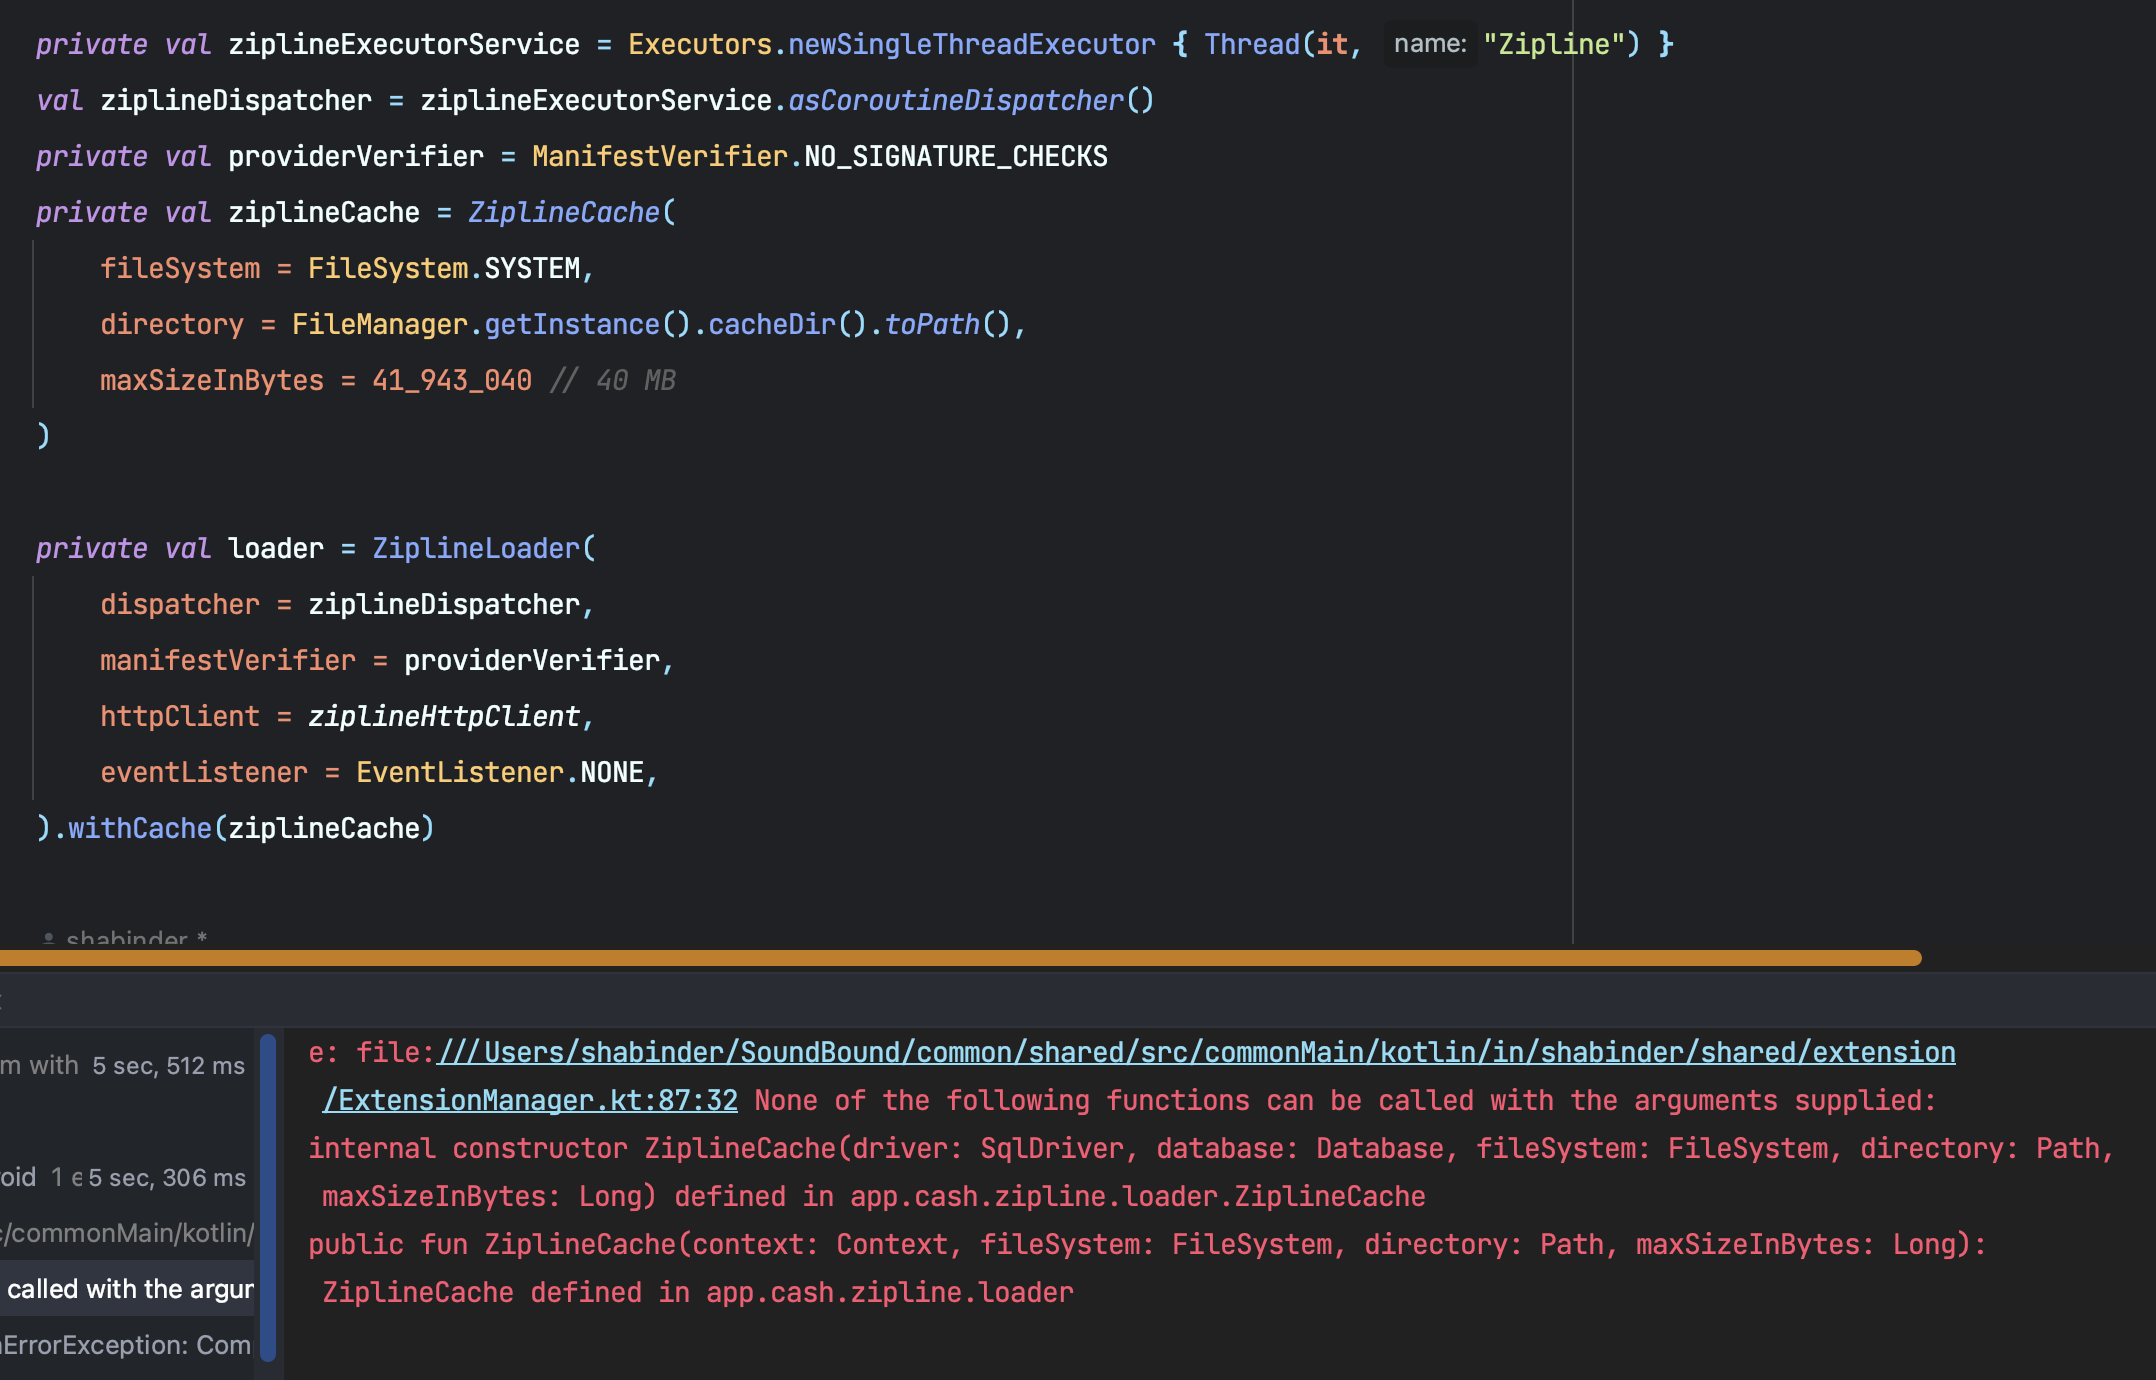Select the '5 sec, 512 ms' build node

click(168, 1066)
